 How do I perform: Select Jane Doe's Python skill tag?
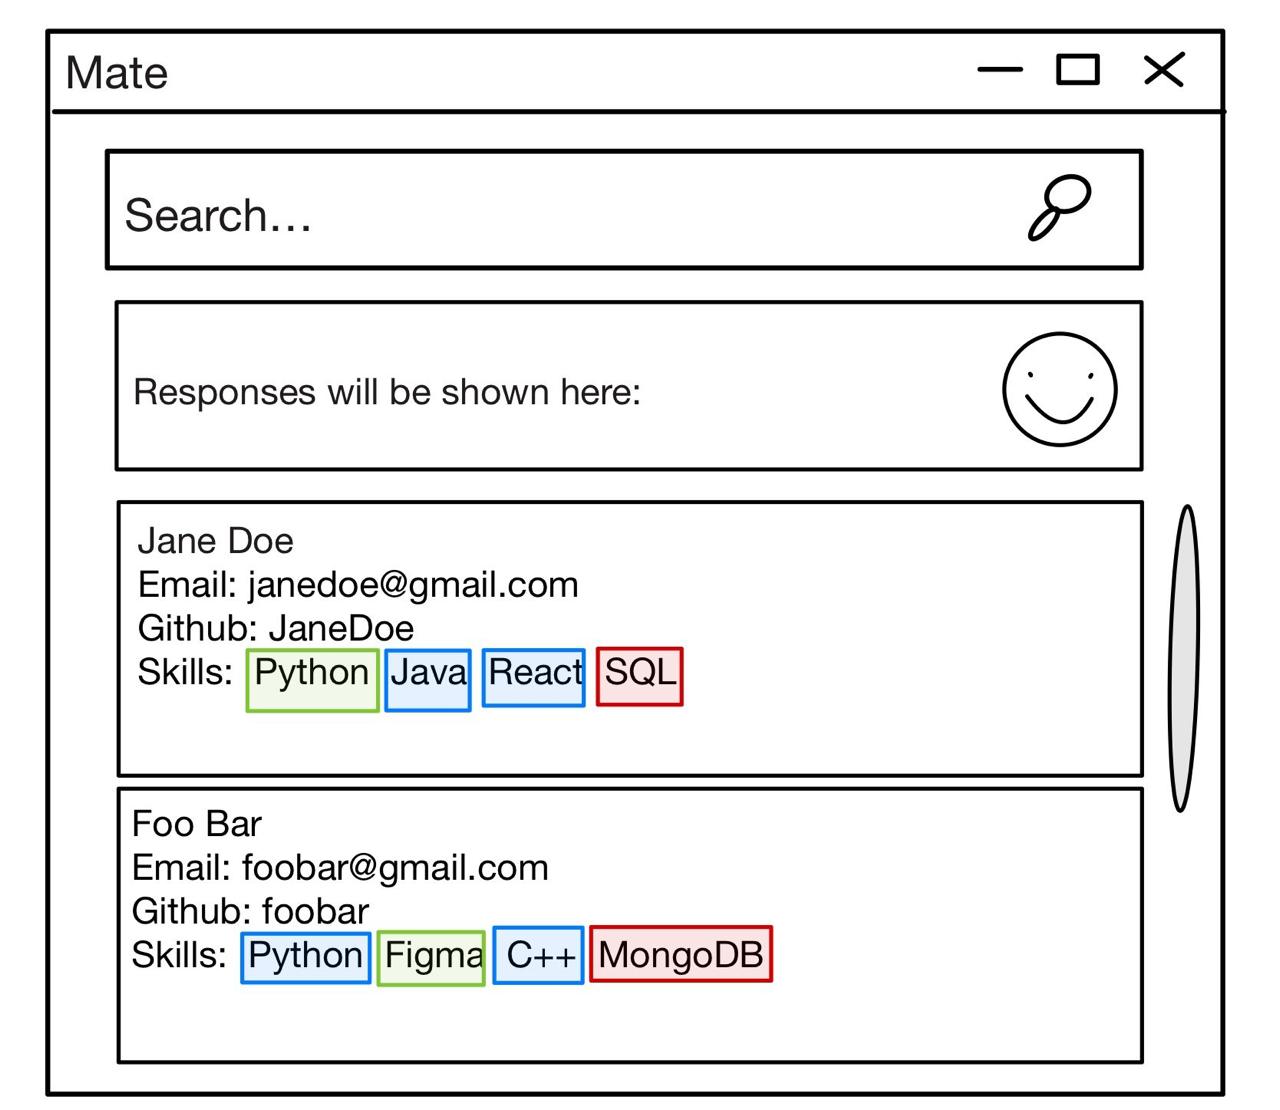[x=312, y=679]
